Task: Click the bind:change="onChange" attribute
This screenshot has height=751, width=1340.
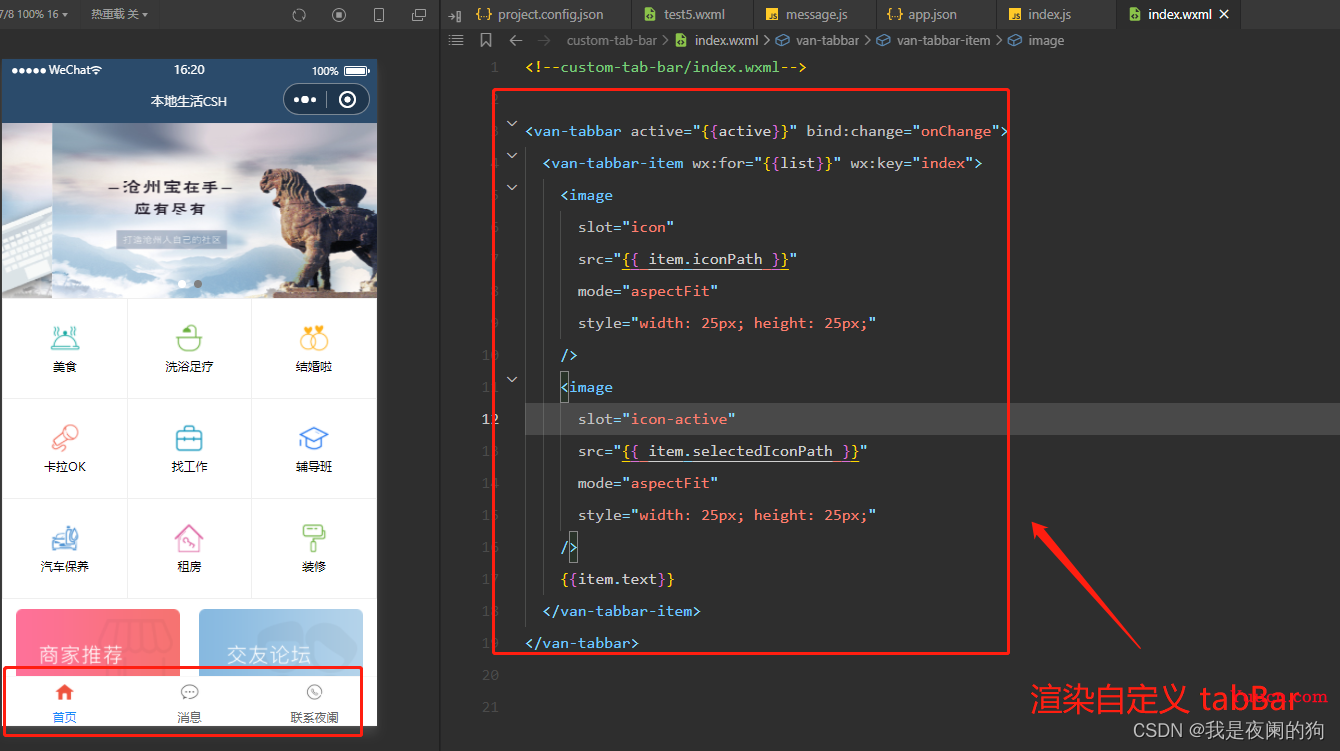Action: (x=902, y=131)
